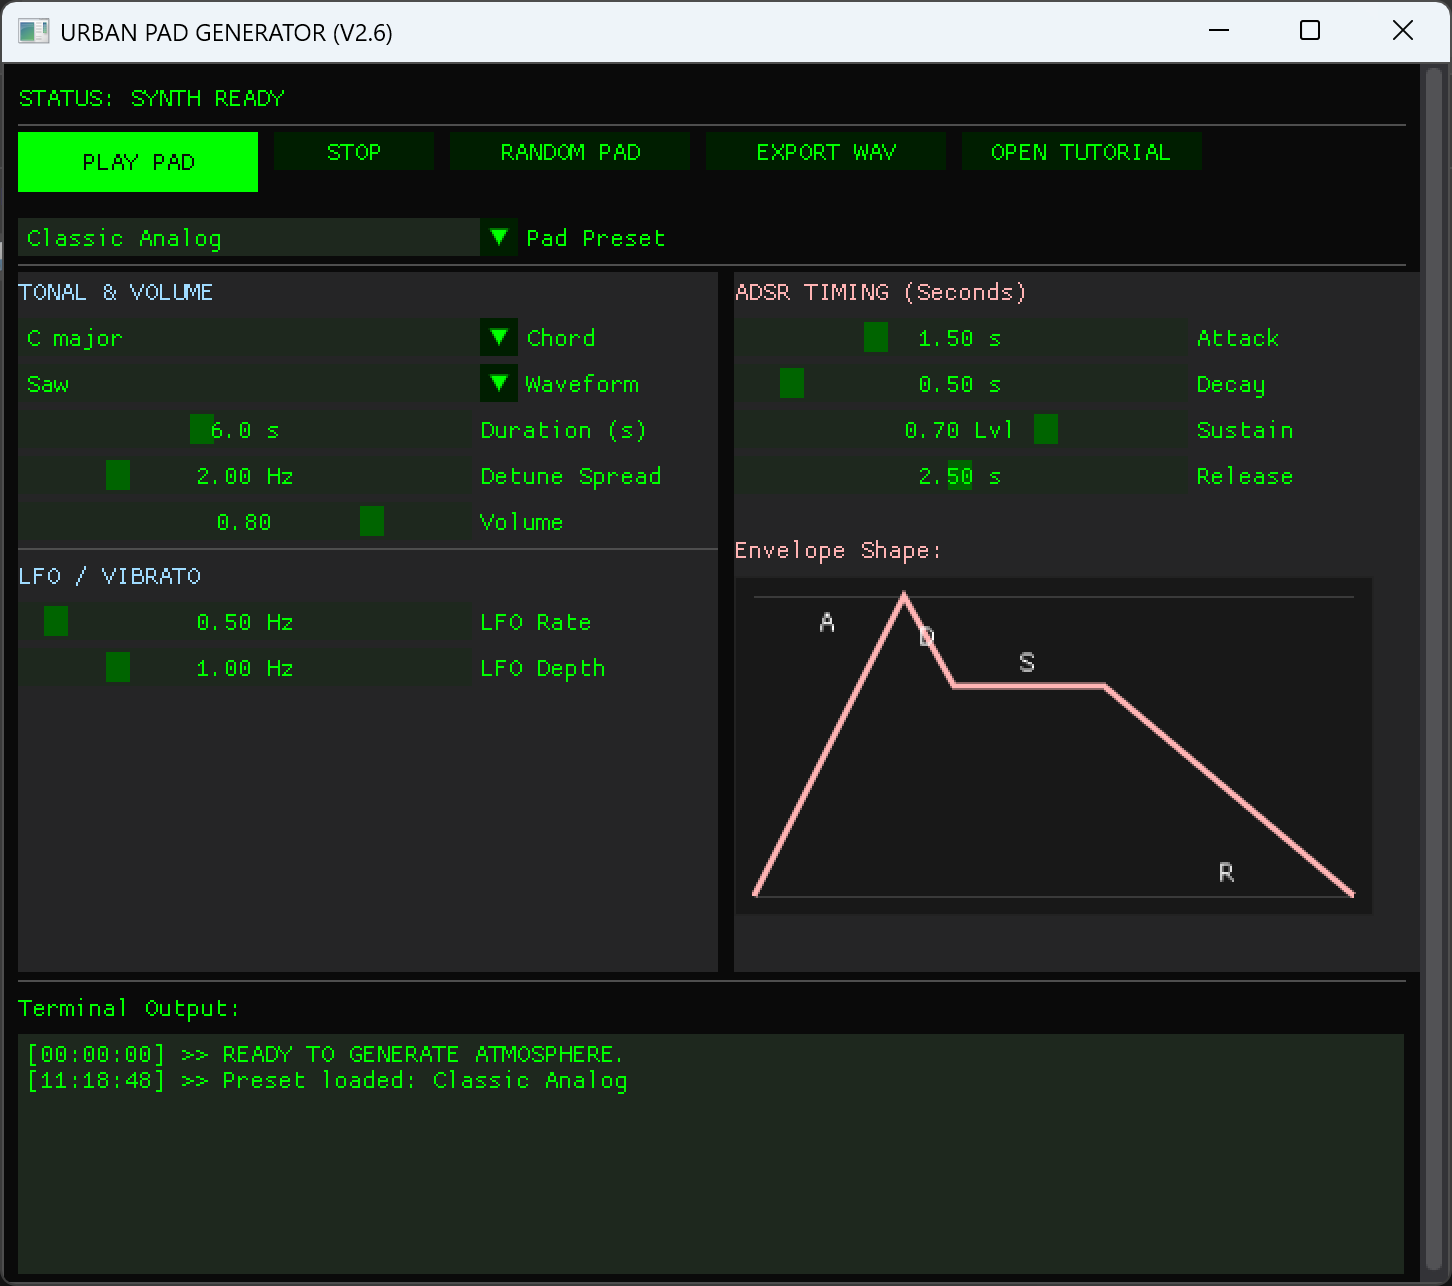Click the Volume slider handle
Viewport: 1452px width, 1286px height.
371,521
